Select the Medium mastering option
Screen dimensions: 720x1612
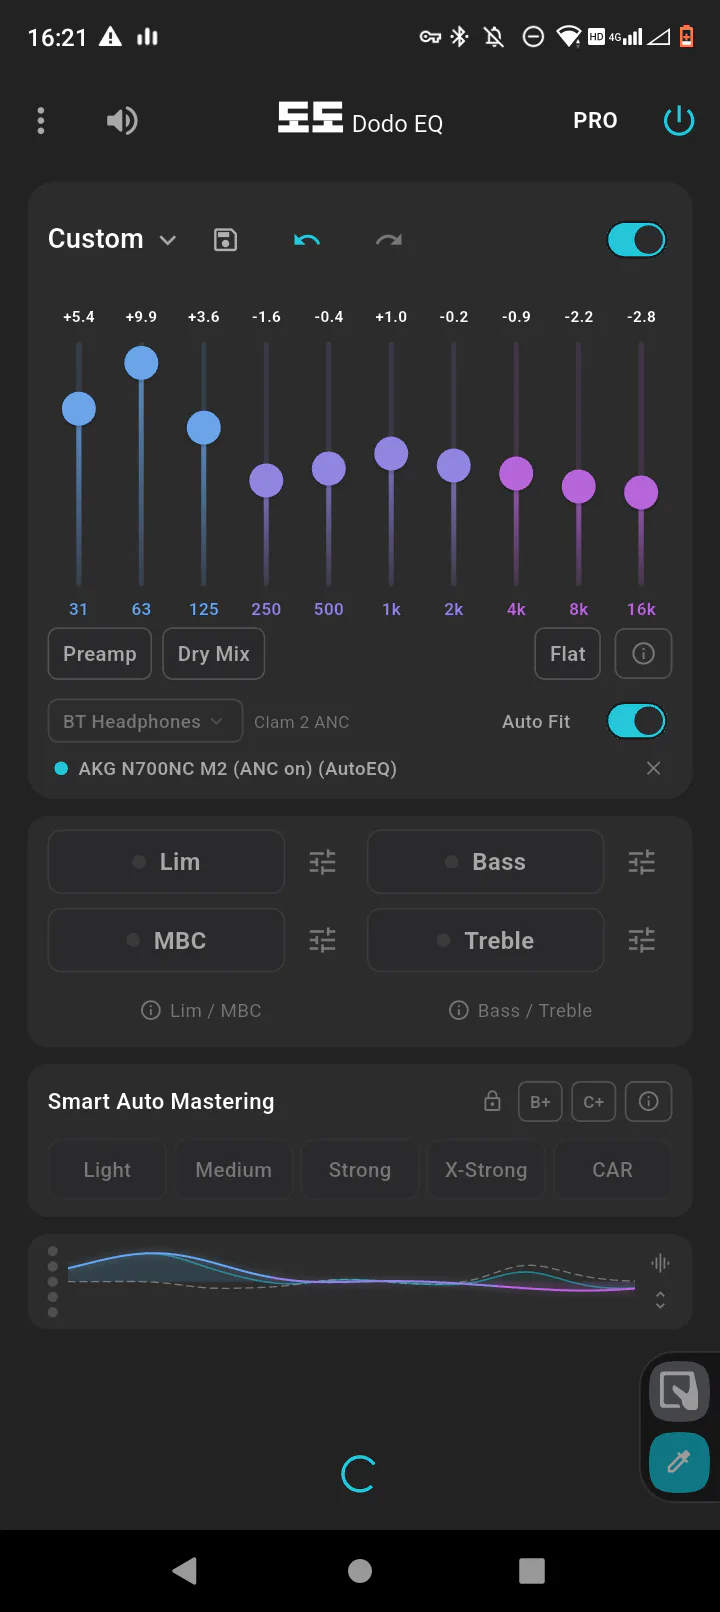point(234,1170)
